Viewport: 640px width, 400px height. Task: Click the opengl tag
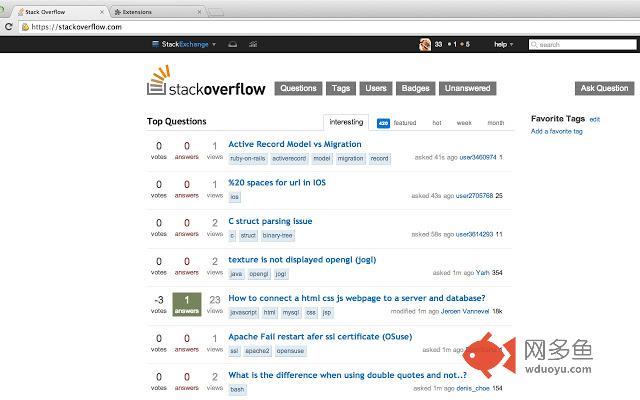pyautogui.click(x=259, y=274)
